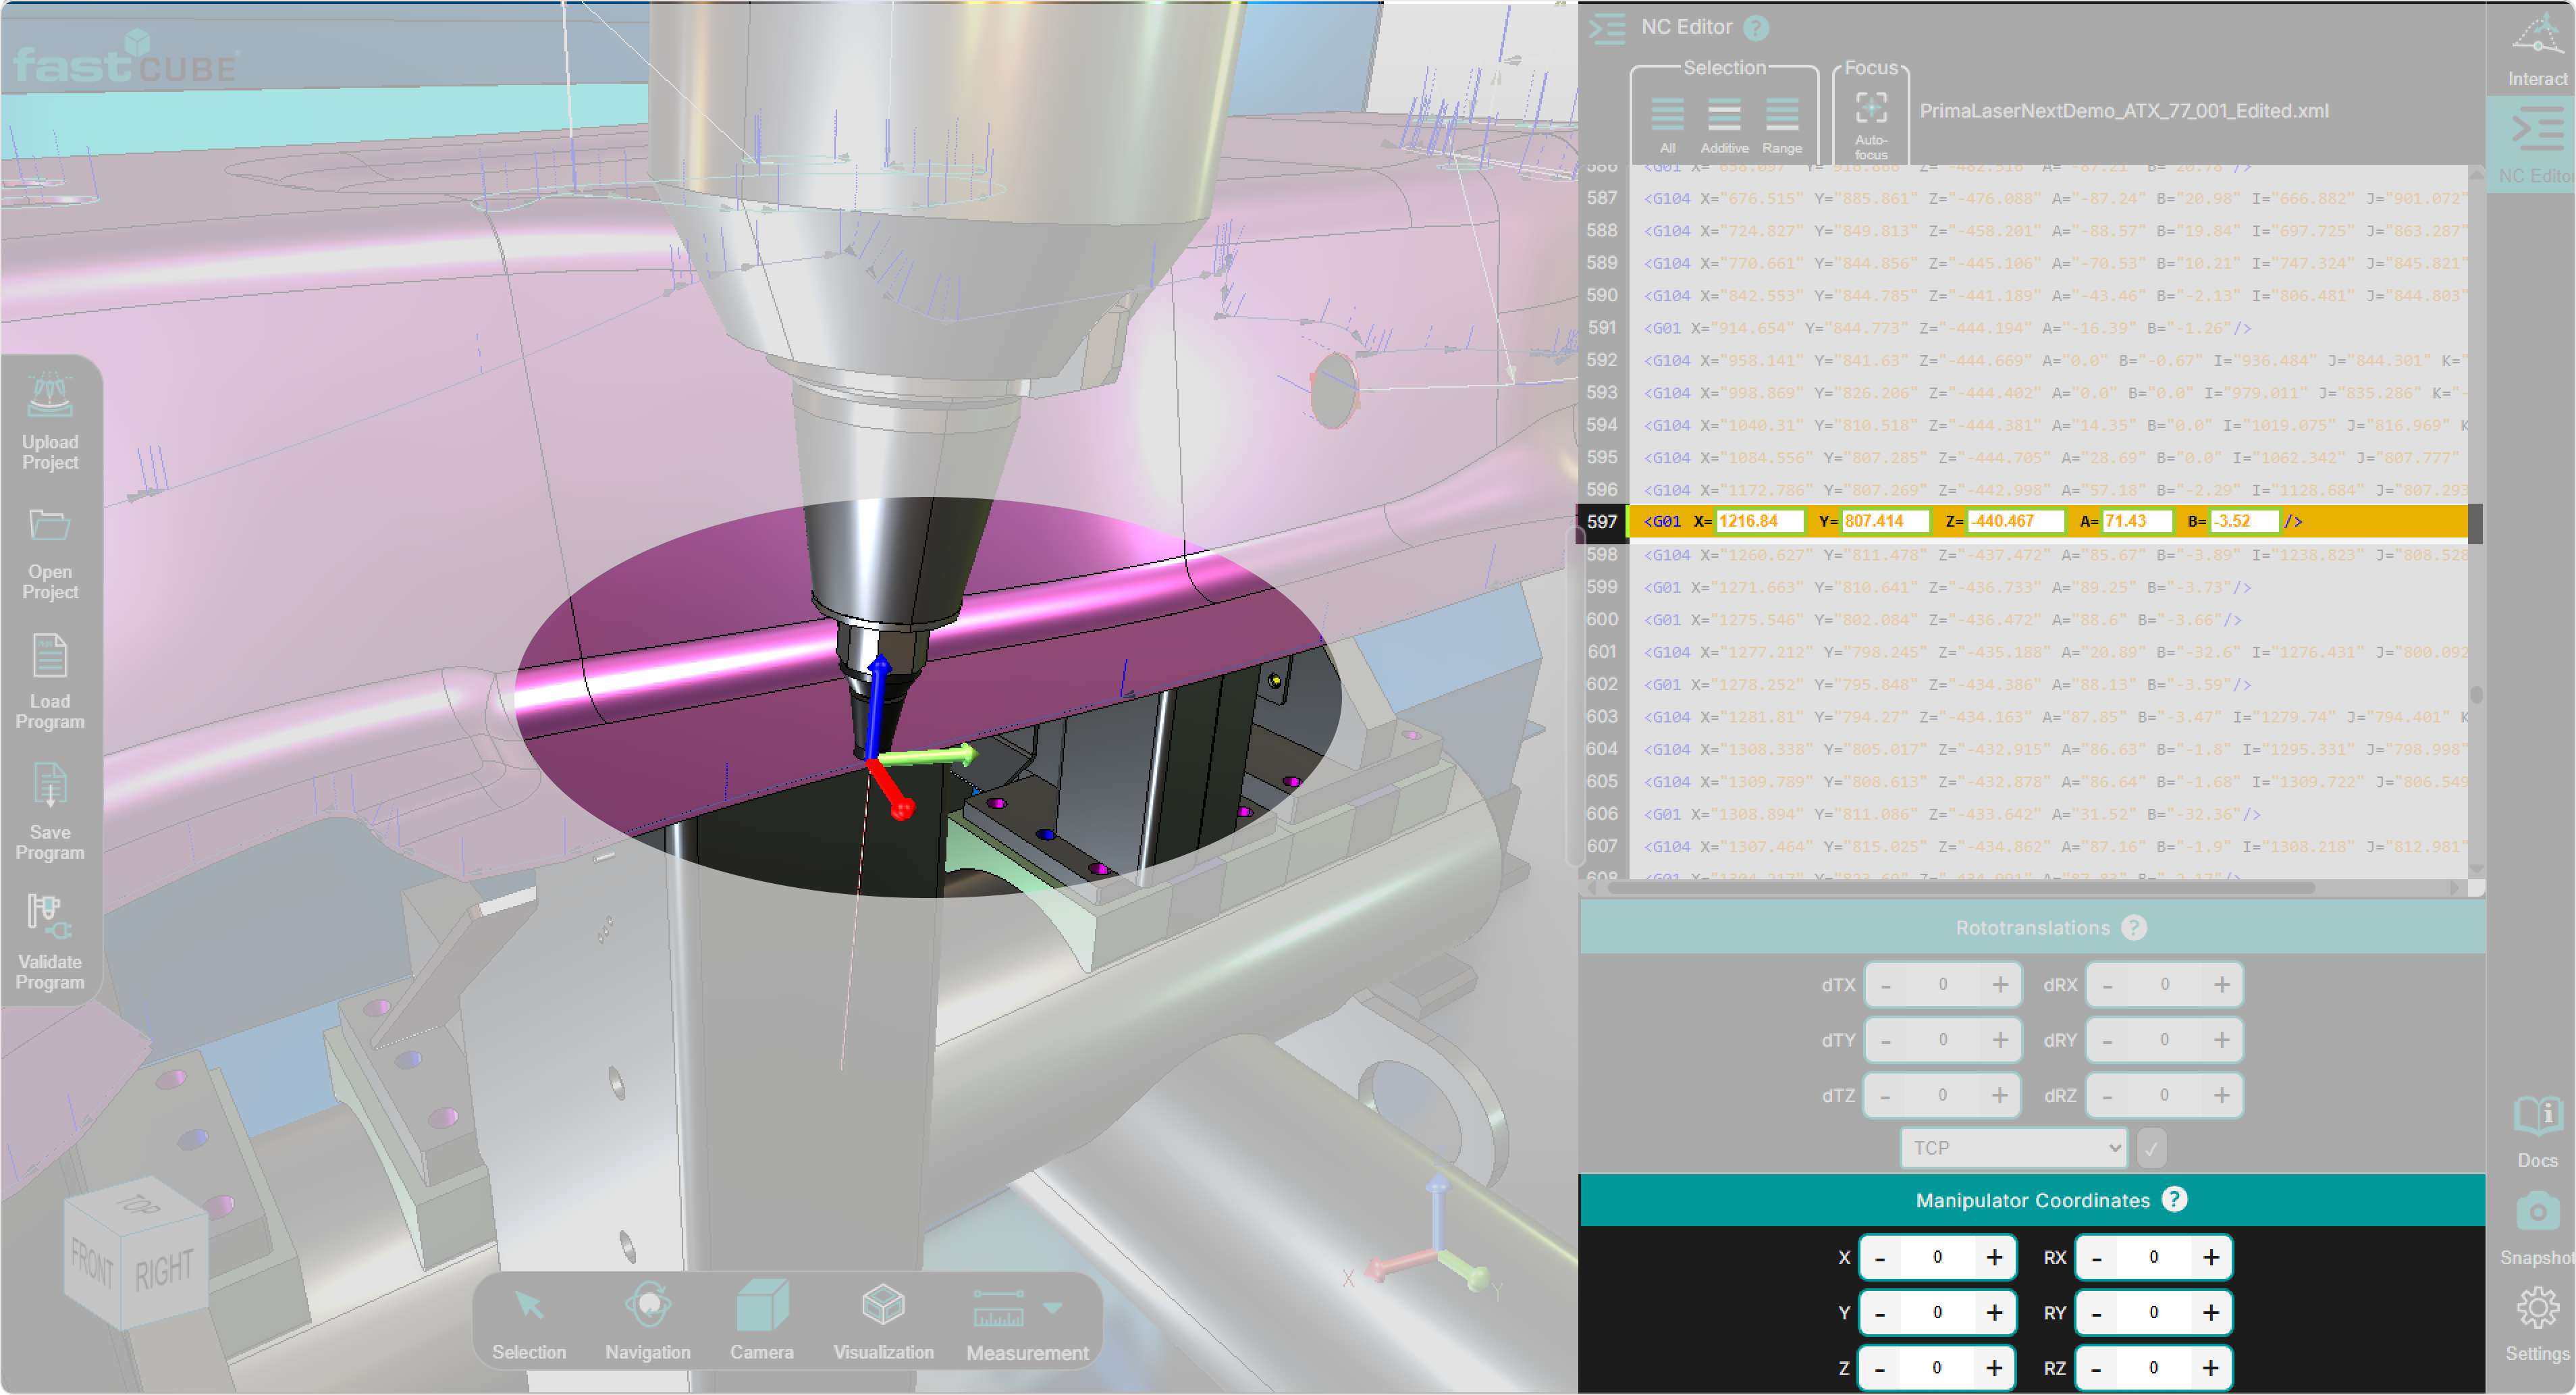Click the Load Program icon
The image size is (2576, 1395).
coord(50,657)
